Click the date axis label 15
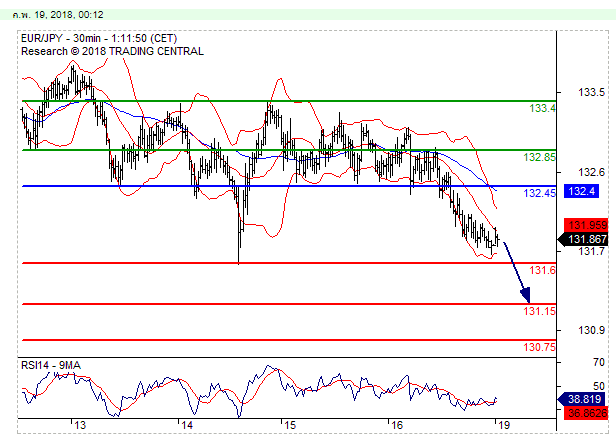The image size is (616, 445). point(290,425)
